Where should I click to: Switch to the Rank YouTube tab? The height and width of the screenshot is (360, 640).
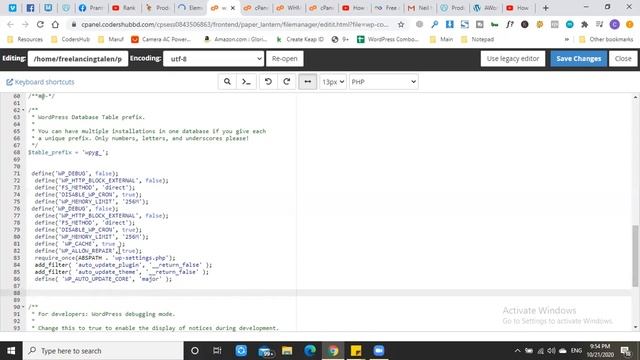(x=124, y=8)
